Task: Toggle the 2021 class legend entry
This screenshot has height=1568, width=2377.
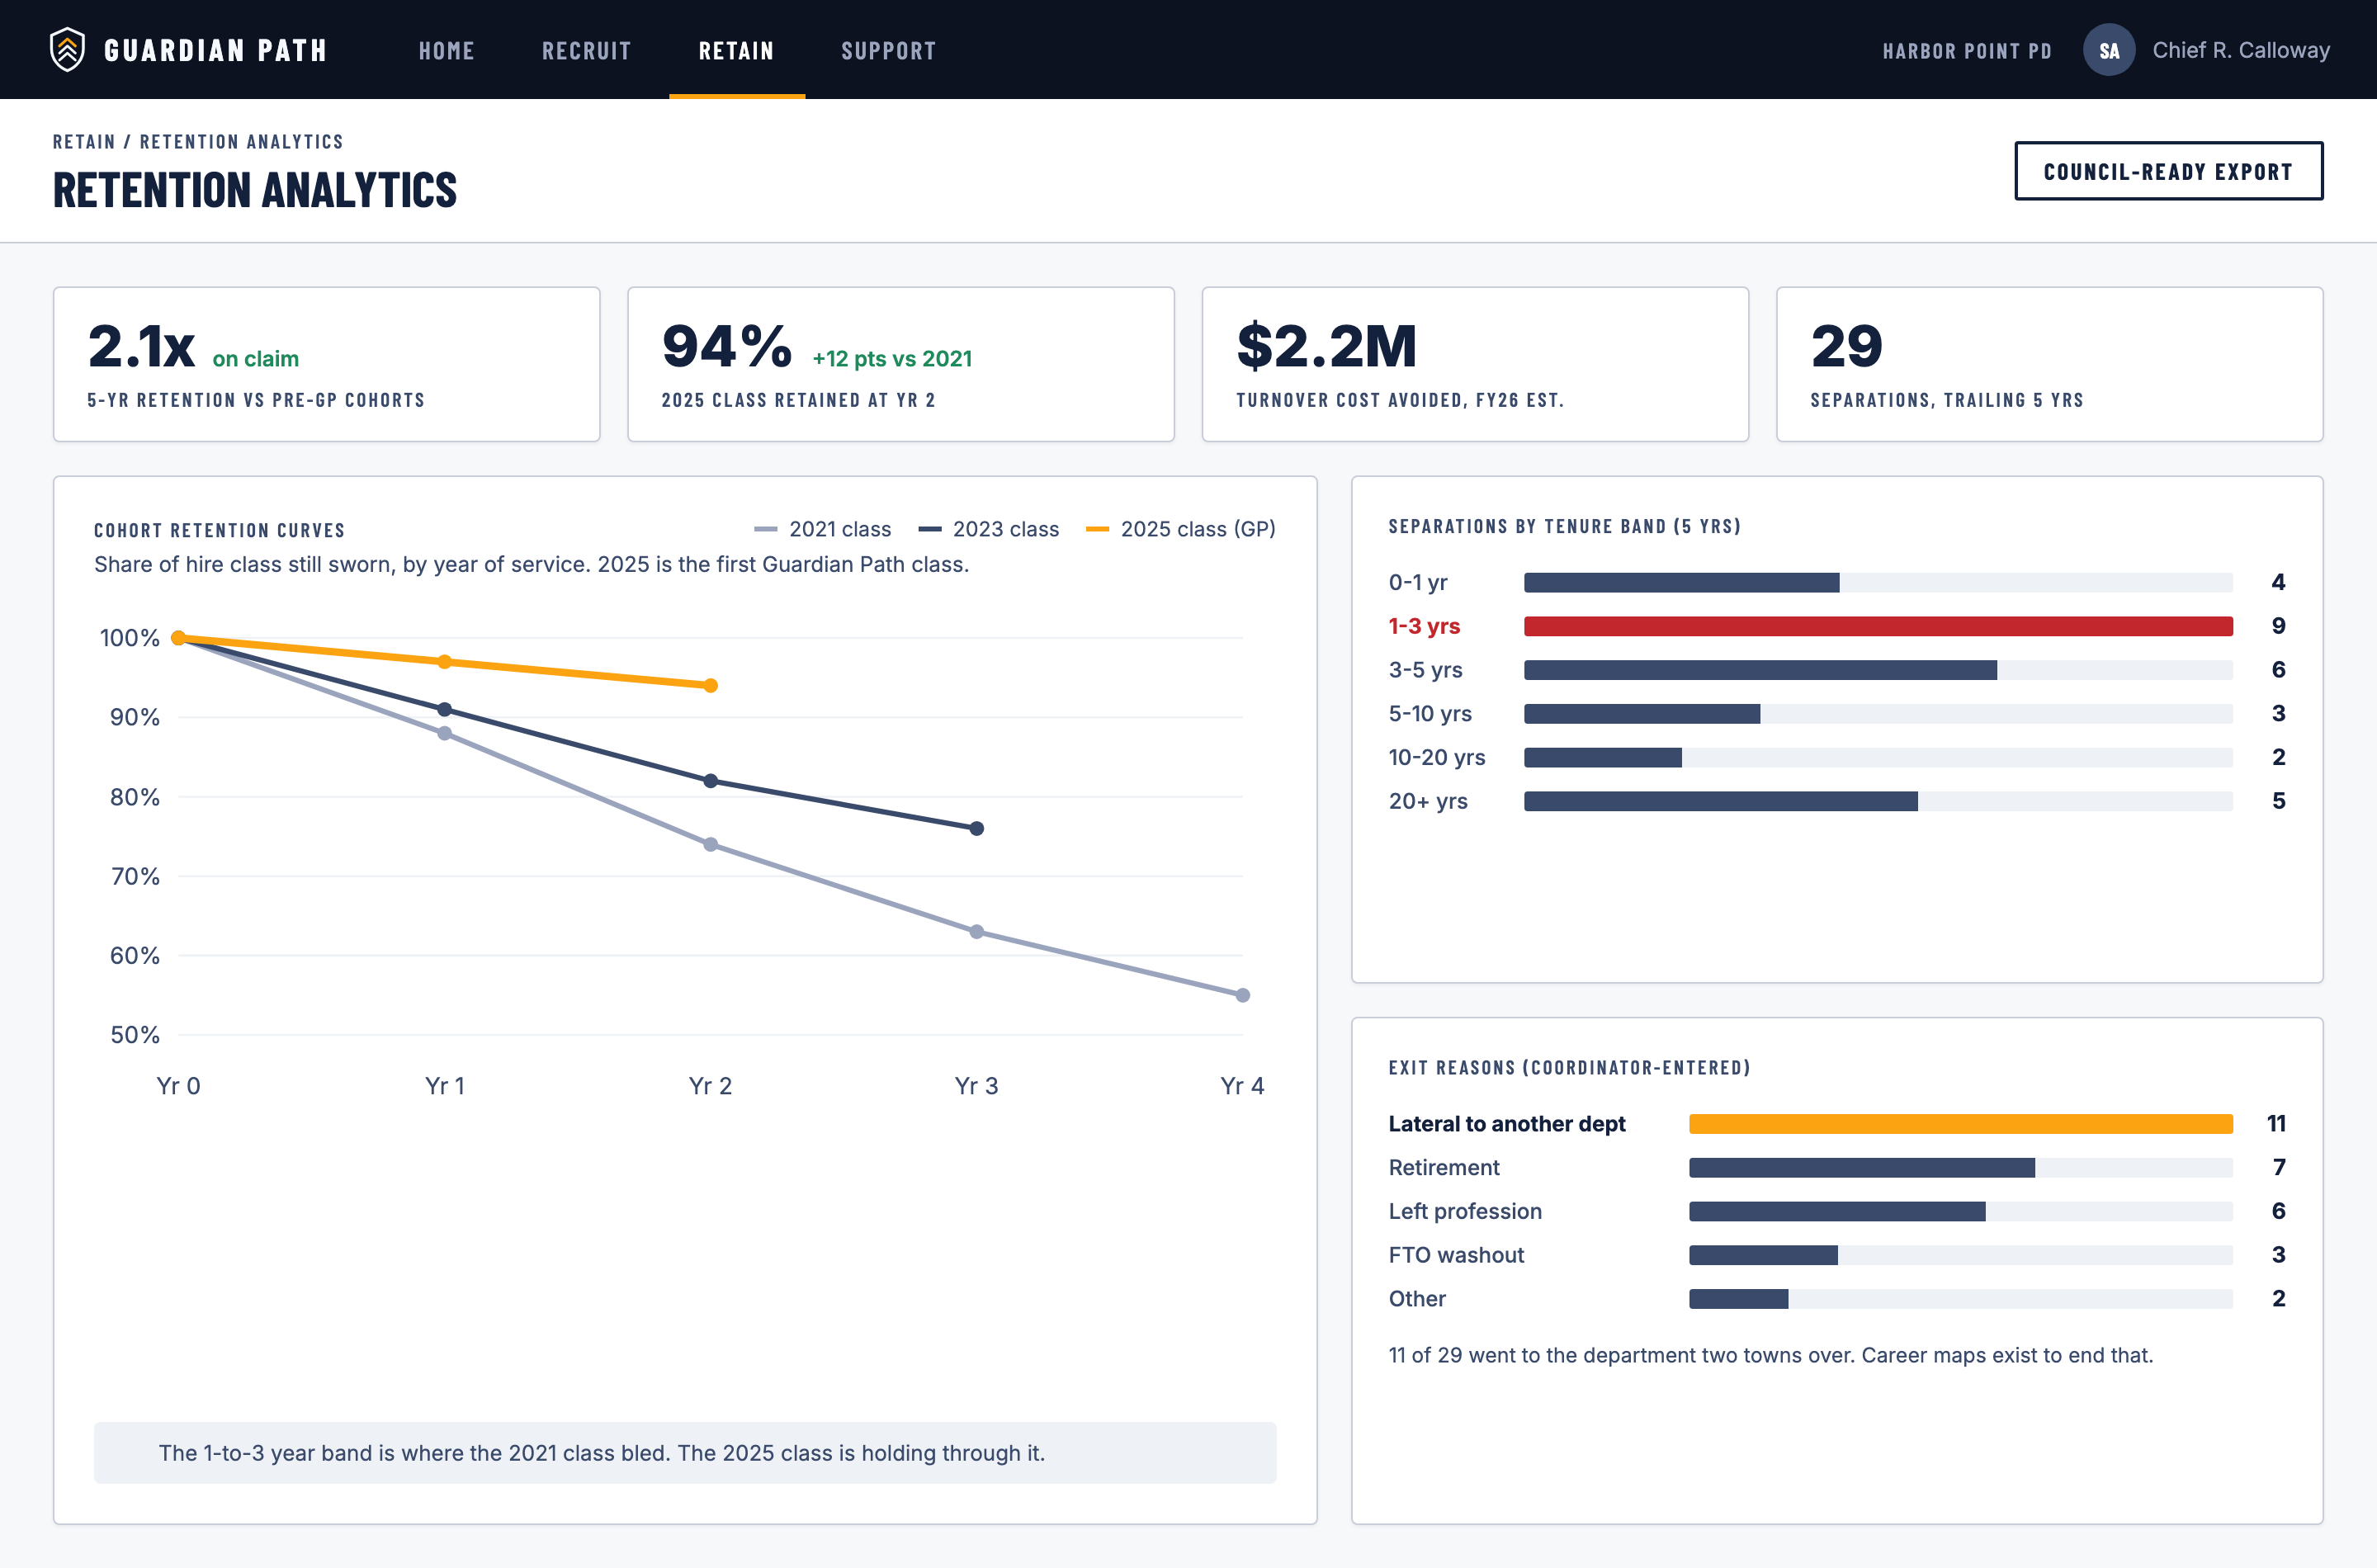Action: coord(822,529)
